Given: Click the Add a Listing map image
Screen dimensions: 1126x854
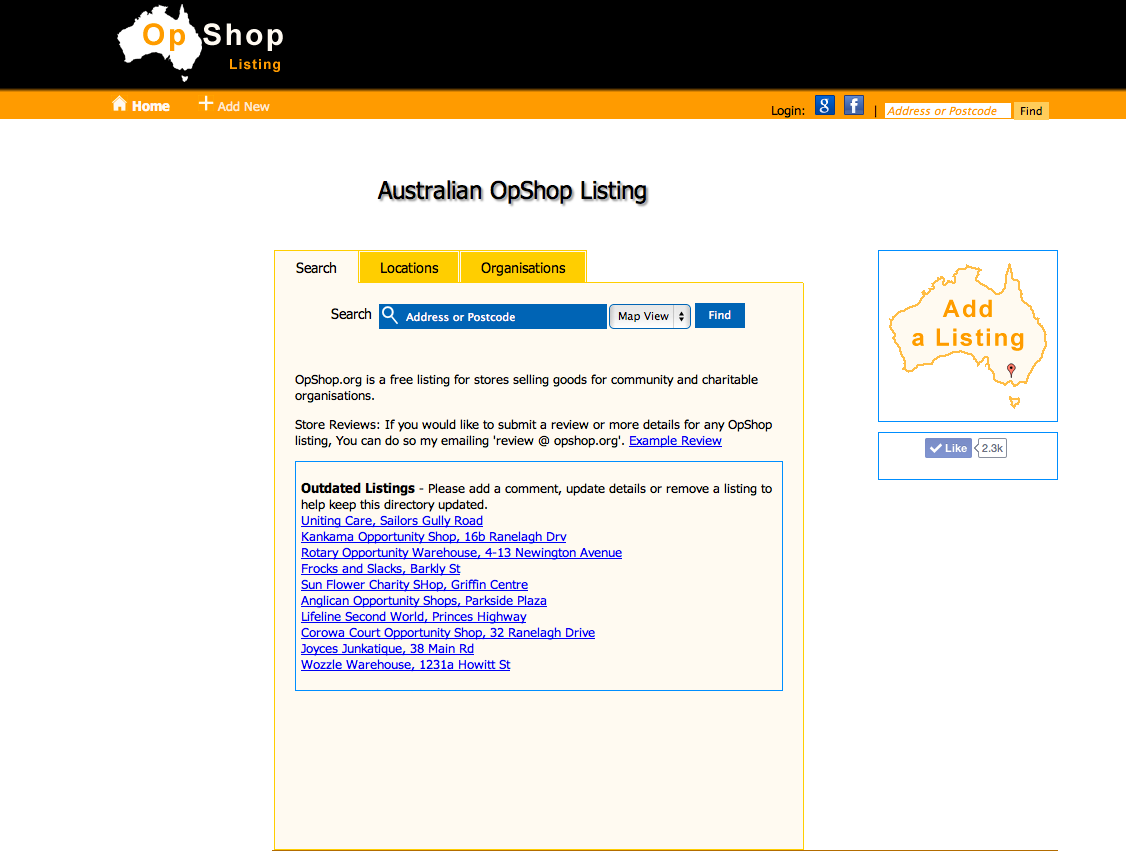Looking at the screenshot, I should (x=967, y=335).
